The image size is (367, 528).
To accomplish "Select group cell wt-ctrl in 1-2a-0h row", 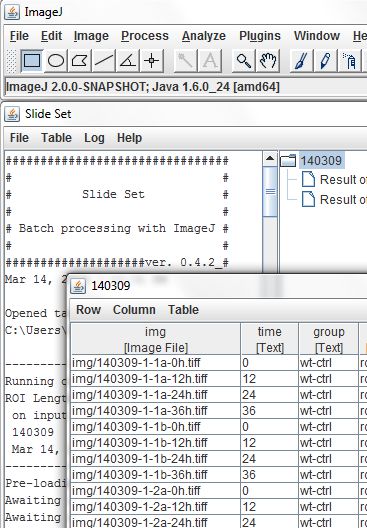I will pos(329,490).
